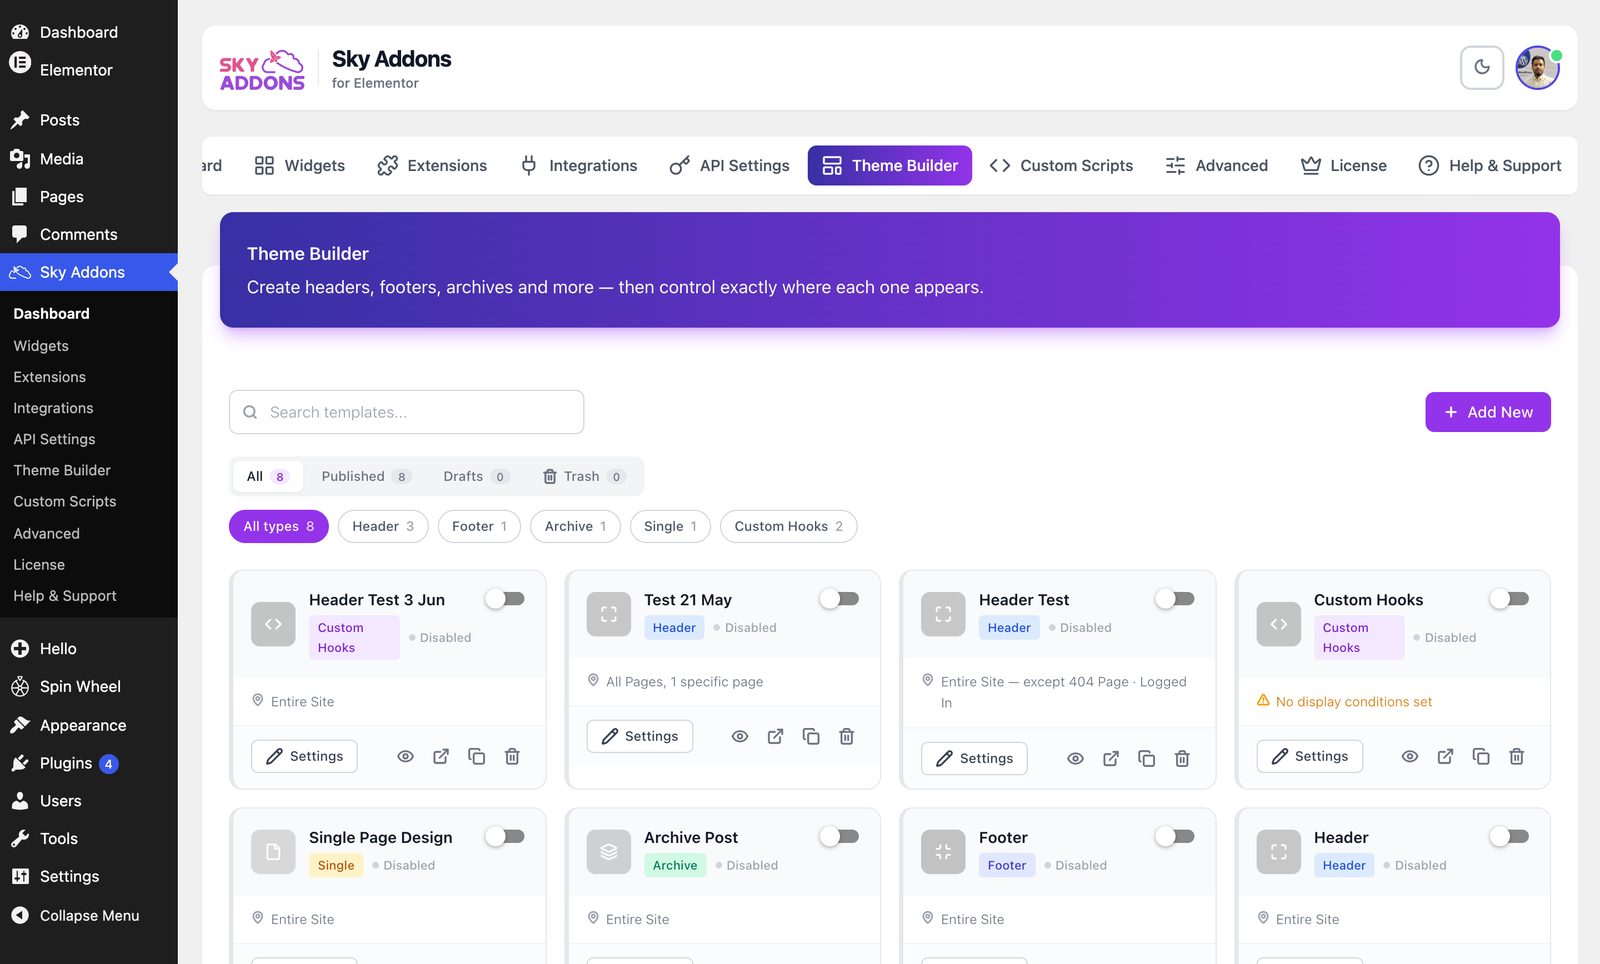Switch to the Custom Scripts tab

(1061, 166)
